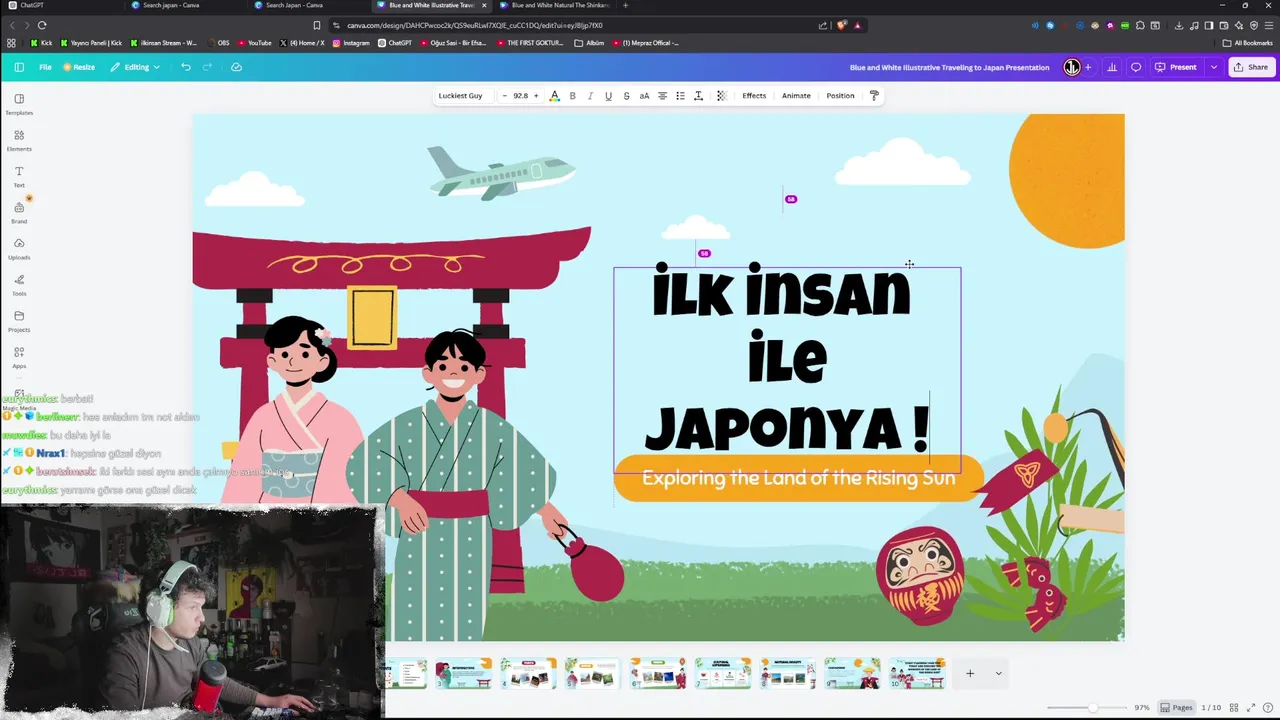Open All Bookmarks folder
Viewport: 1280px width, 720px height.
click(1247, 43)
